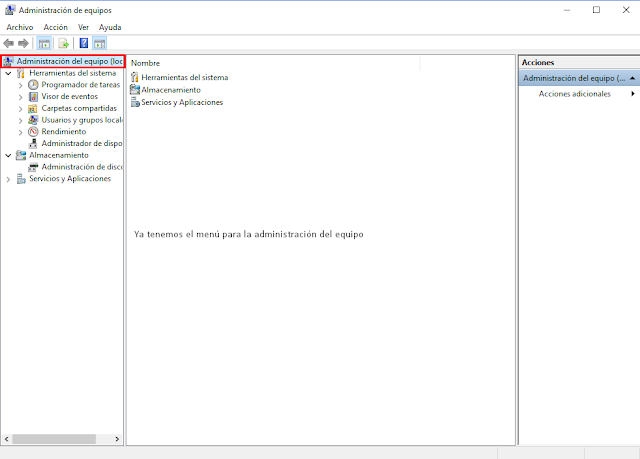Collapse the Herramientas del sistema node
The height and width of the screenshot is (459, 640).
[8, 73]
